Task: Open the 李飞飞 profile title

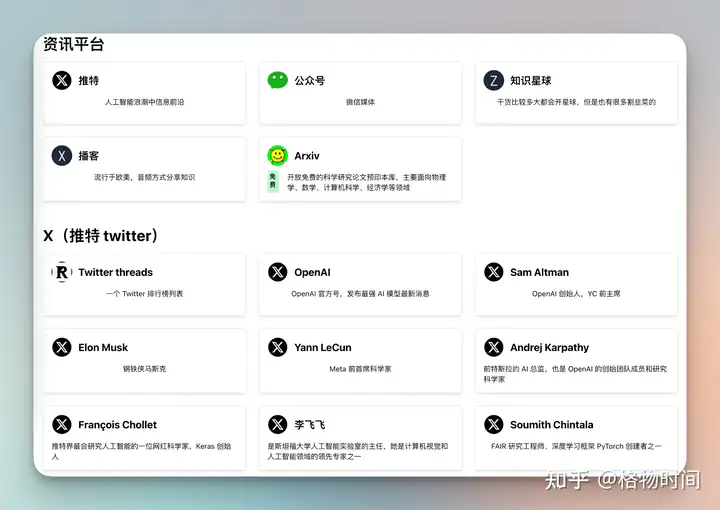Action: point(309,425)
